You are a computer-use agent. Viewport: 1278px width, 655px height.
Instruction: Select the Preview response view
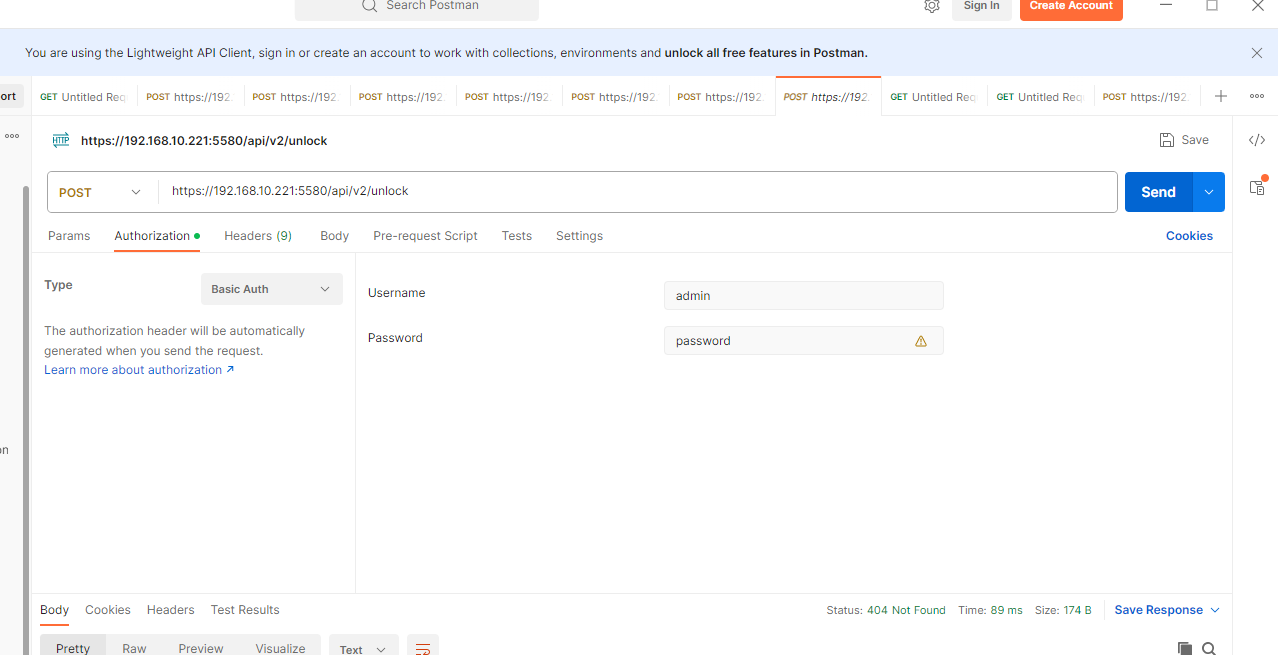point(201,648)
